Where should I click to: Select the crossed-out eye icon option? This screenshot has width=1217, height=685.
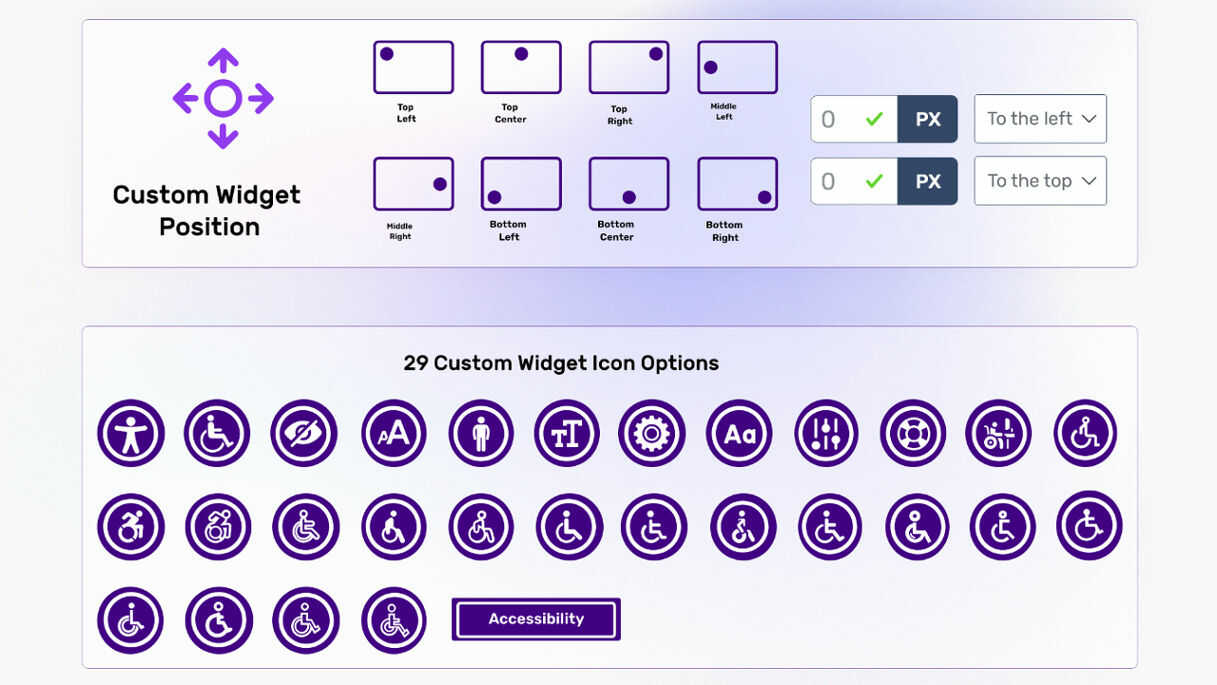[x=304, y=433]
